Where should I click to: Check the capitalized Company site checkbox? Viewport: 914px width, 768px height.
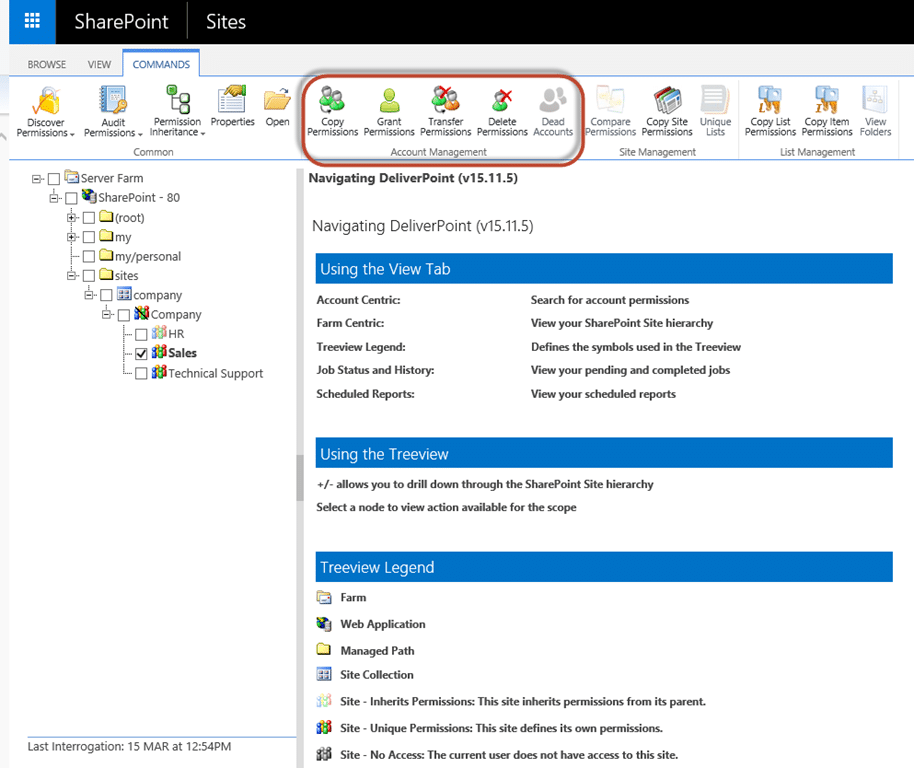click(124, 315)
